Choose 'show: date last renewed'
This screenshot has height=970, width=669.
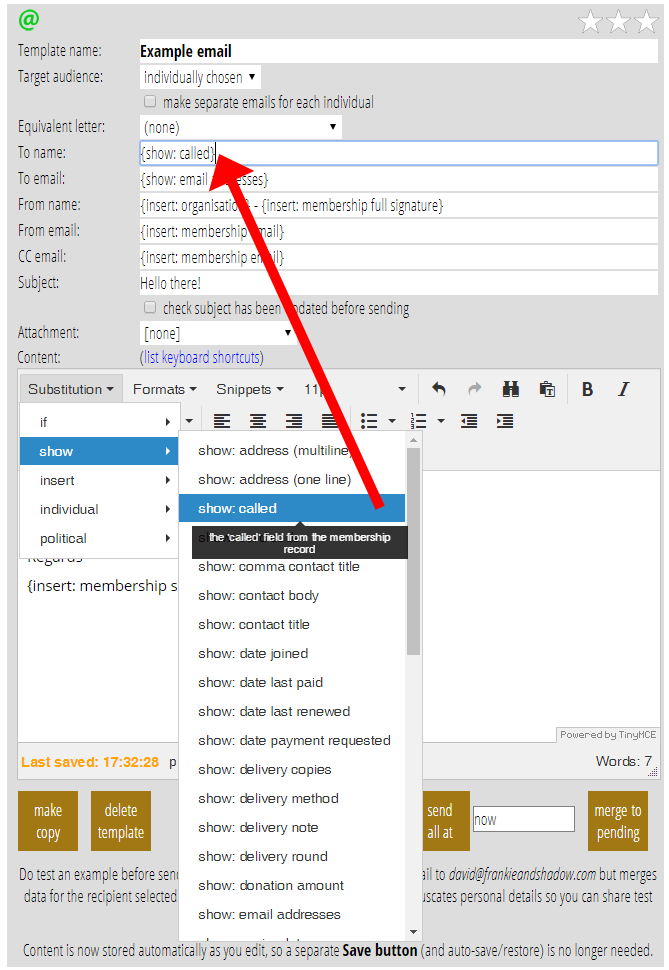point(292,711)
